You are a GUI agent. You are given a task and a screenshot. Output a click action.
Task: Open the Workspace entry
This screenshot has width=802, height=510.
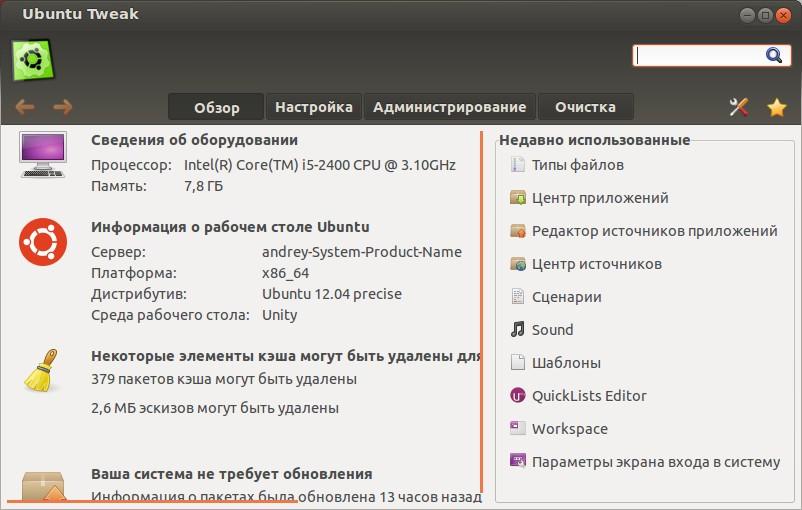(570, 429)
